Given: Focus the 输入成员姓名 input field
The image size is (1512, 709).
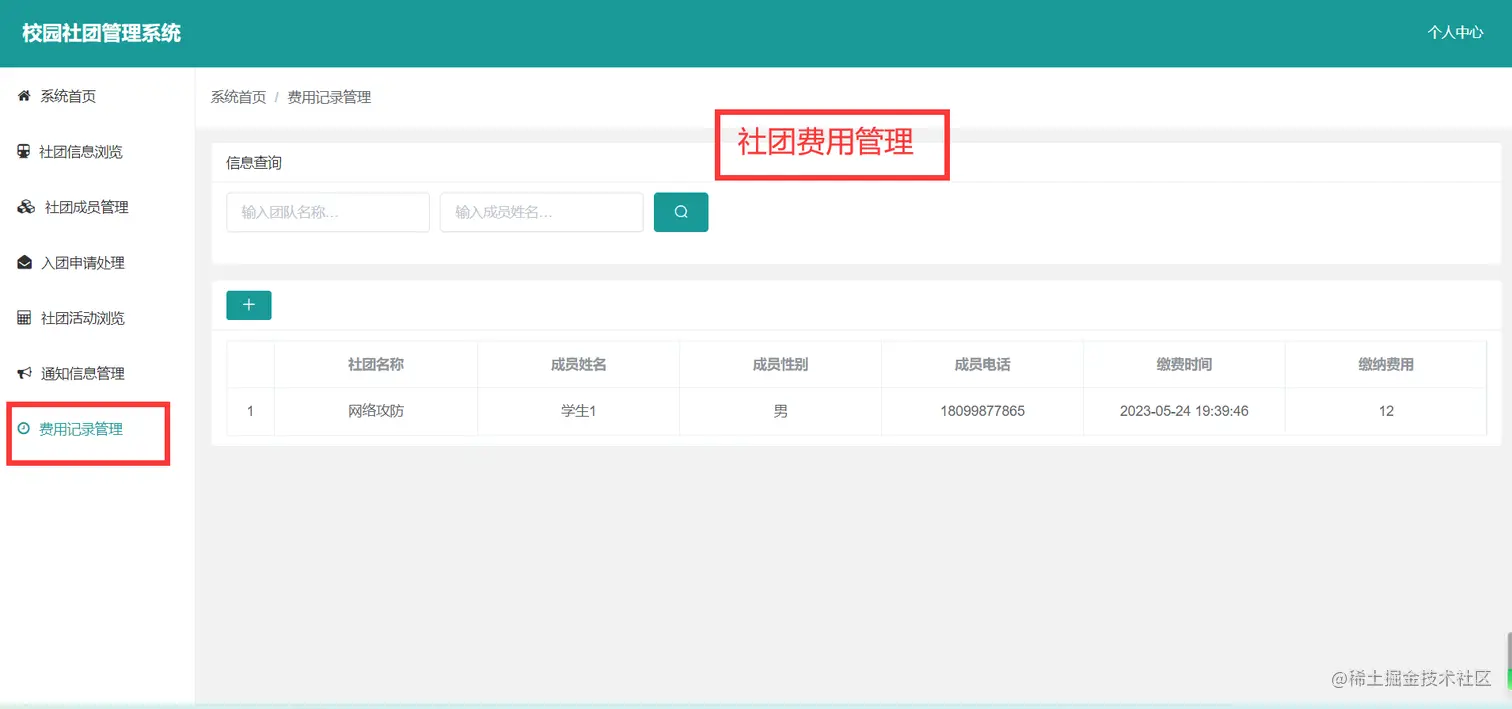Looking at the screenshot, I should (541, 212).
